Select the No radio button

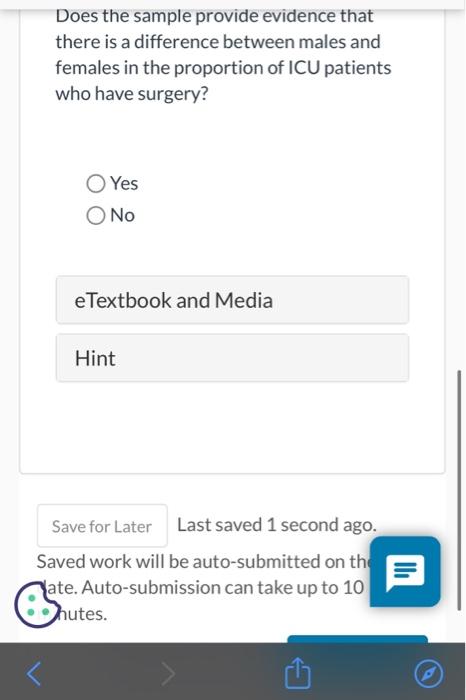pyautogui.click(x=96, y=216)
